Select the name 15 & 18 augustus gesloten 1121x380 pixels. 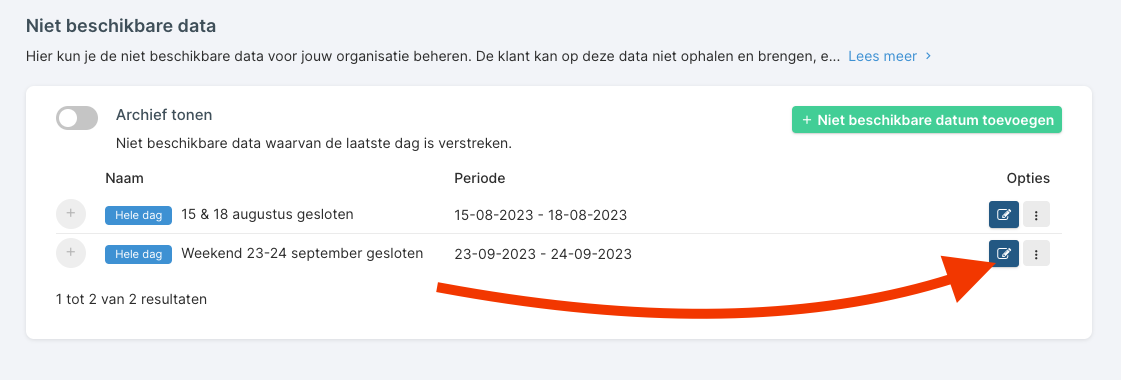267,214
